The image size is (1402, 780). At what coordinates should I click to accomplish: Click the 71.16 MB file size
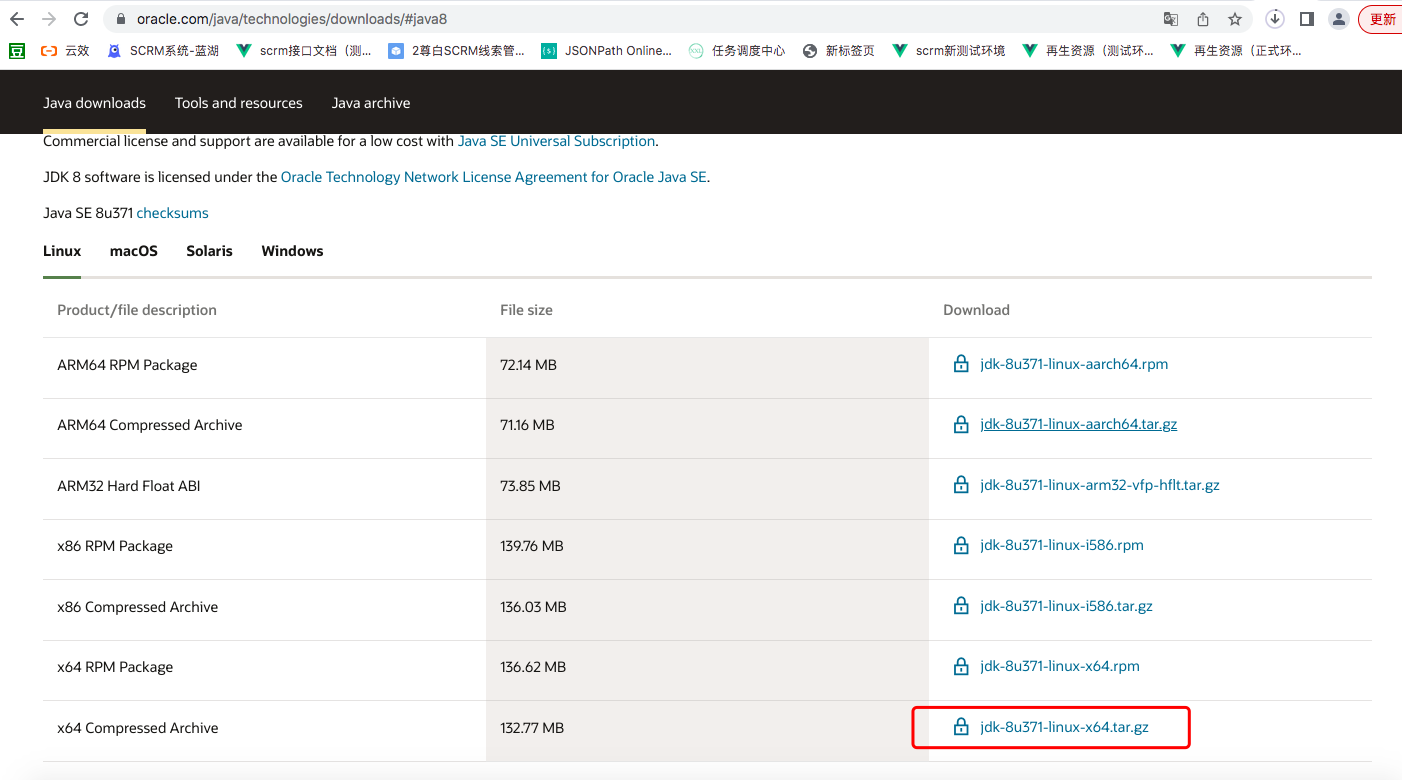point(527,425)
